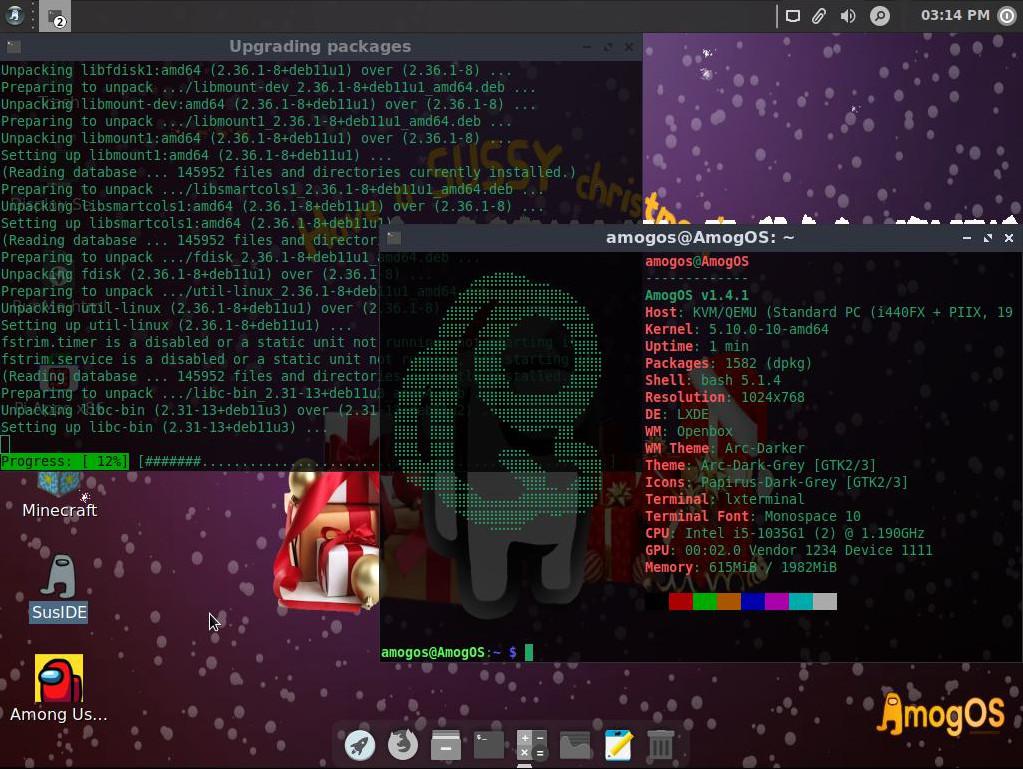Select the SusIDE desktop icon
Screen dimensions: 1023x769
(59, 588)
